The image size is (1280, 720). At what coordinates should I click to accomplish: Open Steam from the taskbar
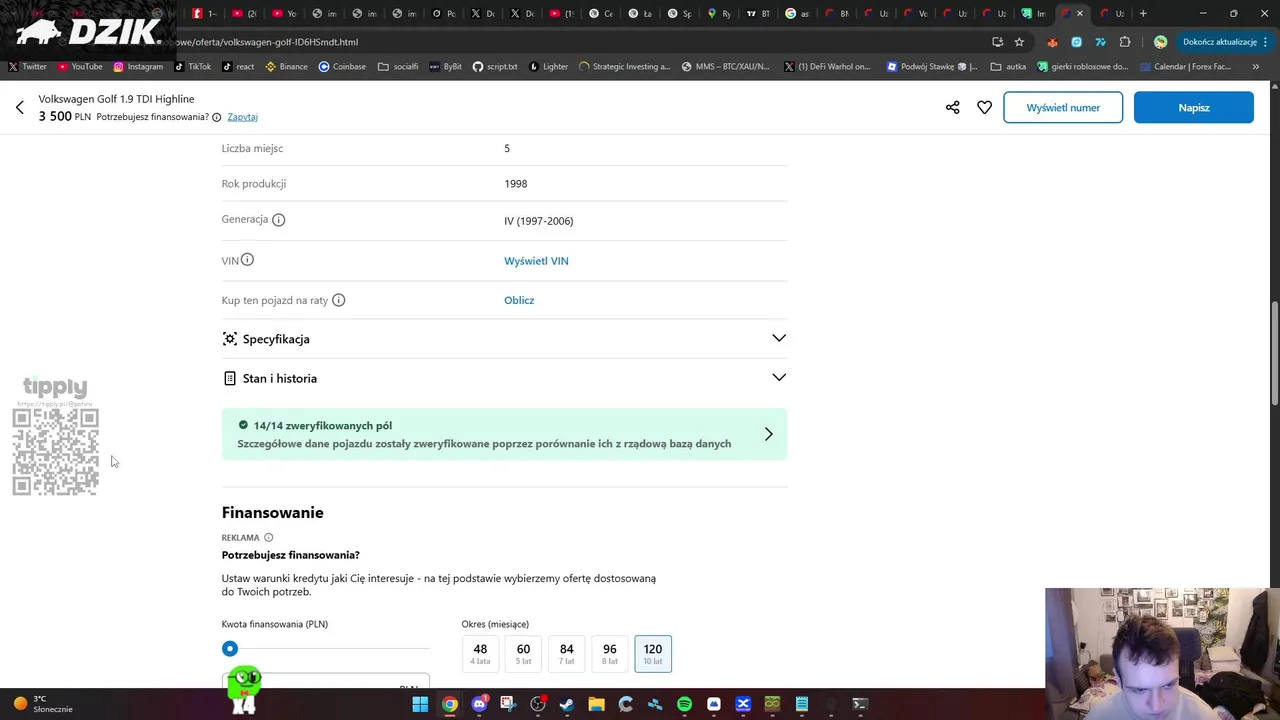[x=567, y=704]
